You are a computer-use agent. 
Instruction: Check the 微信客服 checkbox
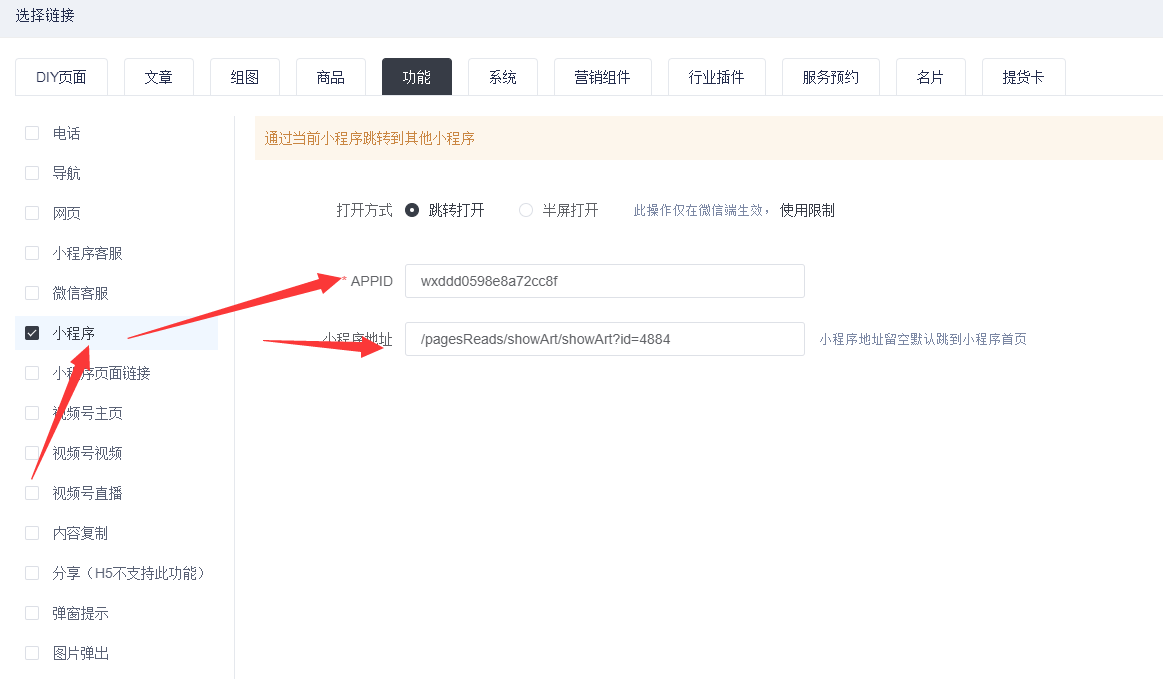click(32, 293)
